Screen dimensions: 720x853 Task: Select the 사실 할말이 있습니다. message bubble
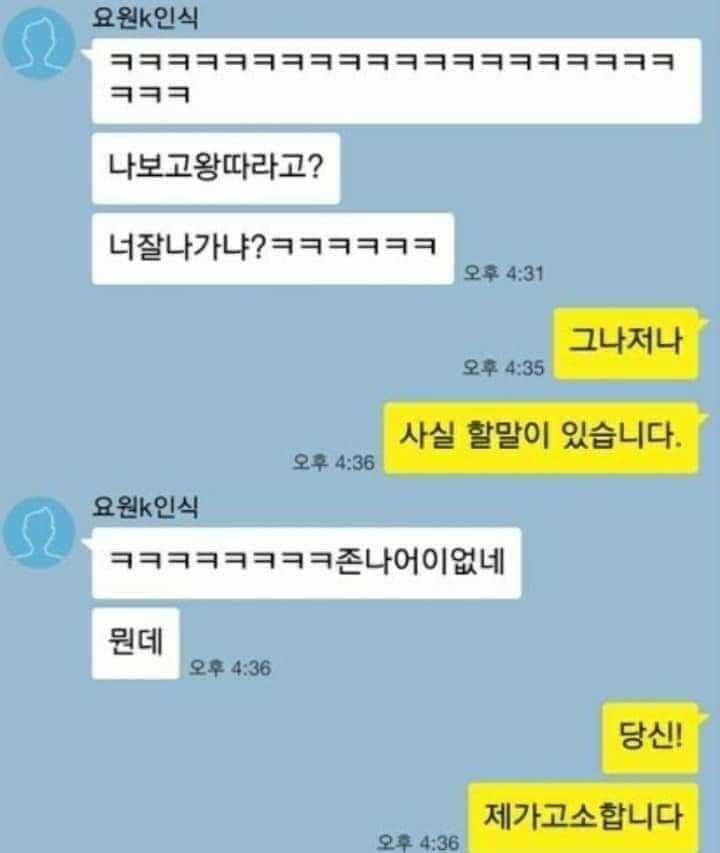[x=541, y=438]
